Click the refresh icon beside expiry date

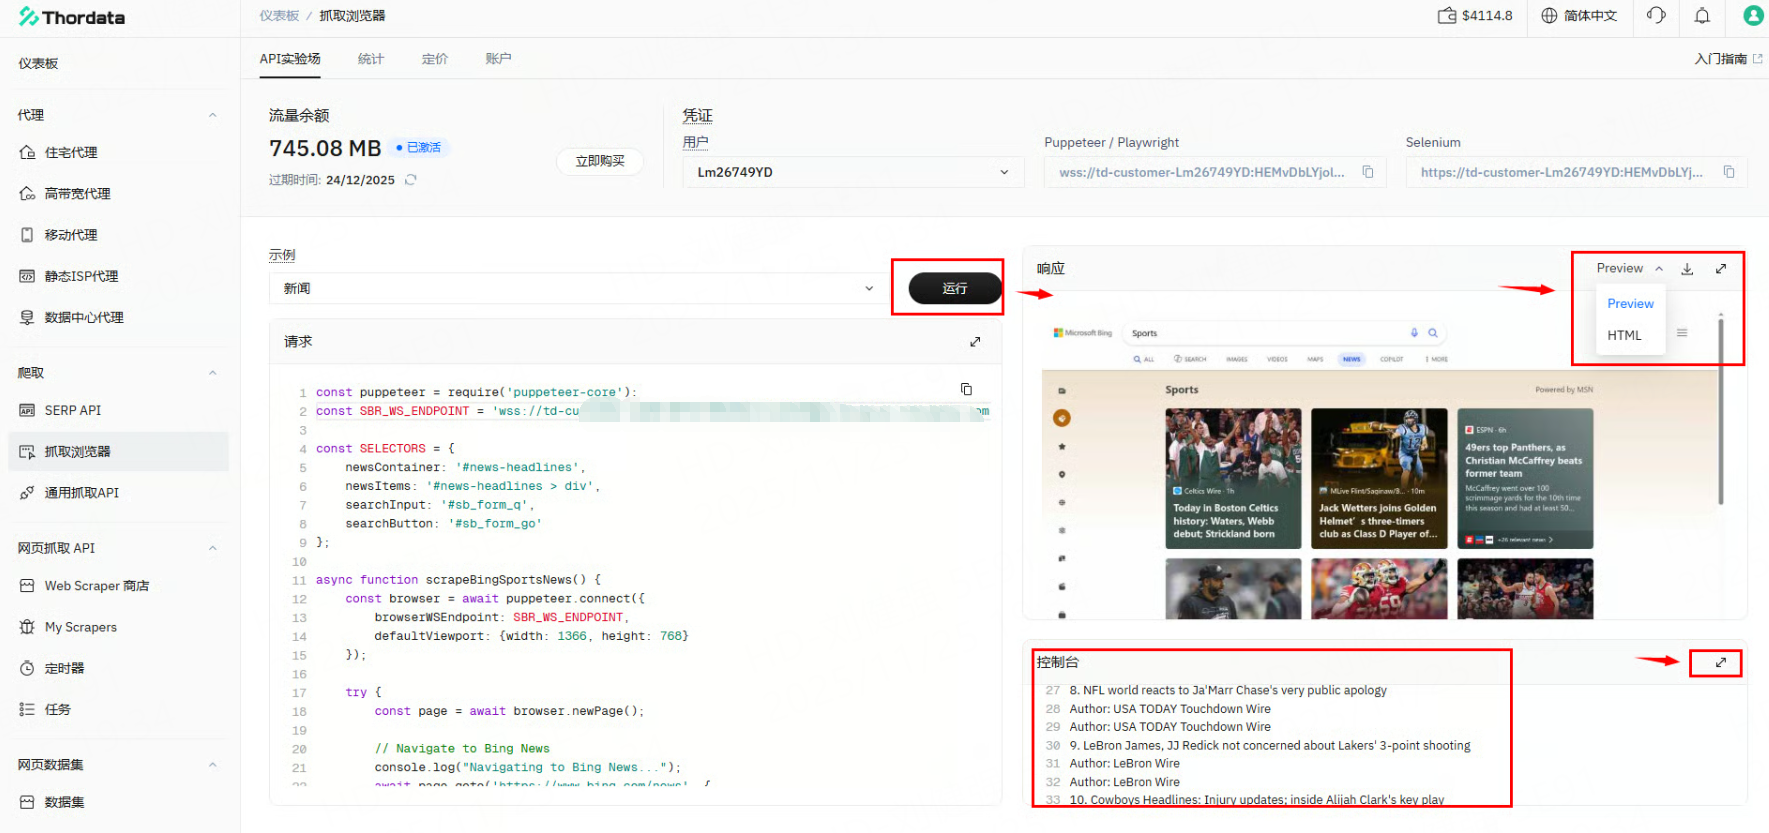410,180
